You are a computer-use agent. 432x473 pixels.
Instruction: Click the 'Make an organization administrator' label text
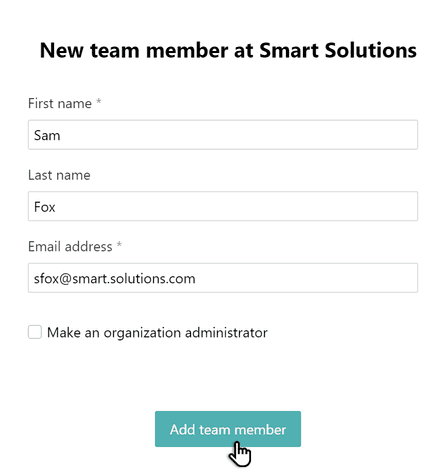(x=157, y=333)
